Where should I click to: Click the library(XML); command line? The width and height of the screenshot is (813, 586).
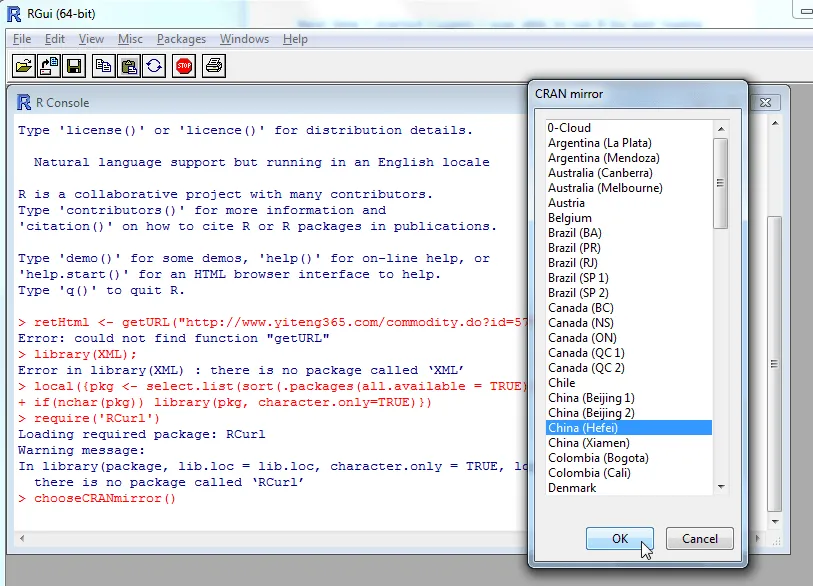[78, 354]
